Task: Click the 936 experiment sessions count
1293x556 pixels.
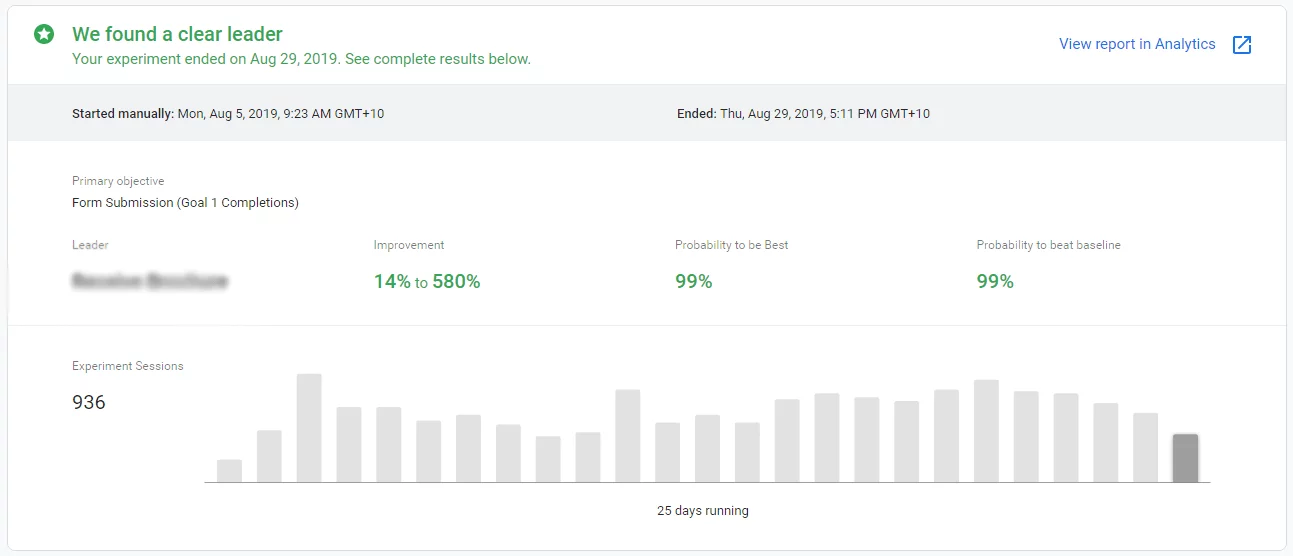Action: (x=89, y=403)
